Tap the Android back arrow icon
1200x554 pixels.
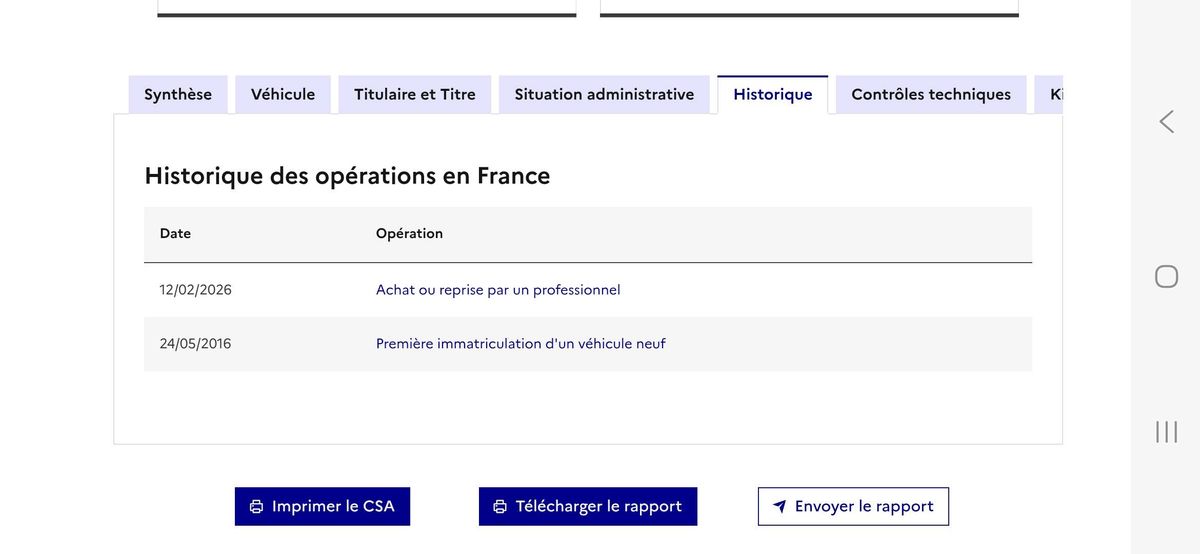coord(1166,122)
